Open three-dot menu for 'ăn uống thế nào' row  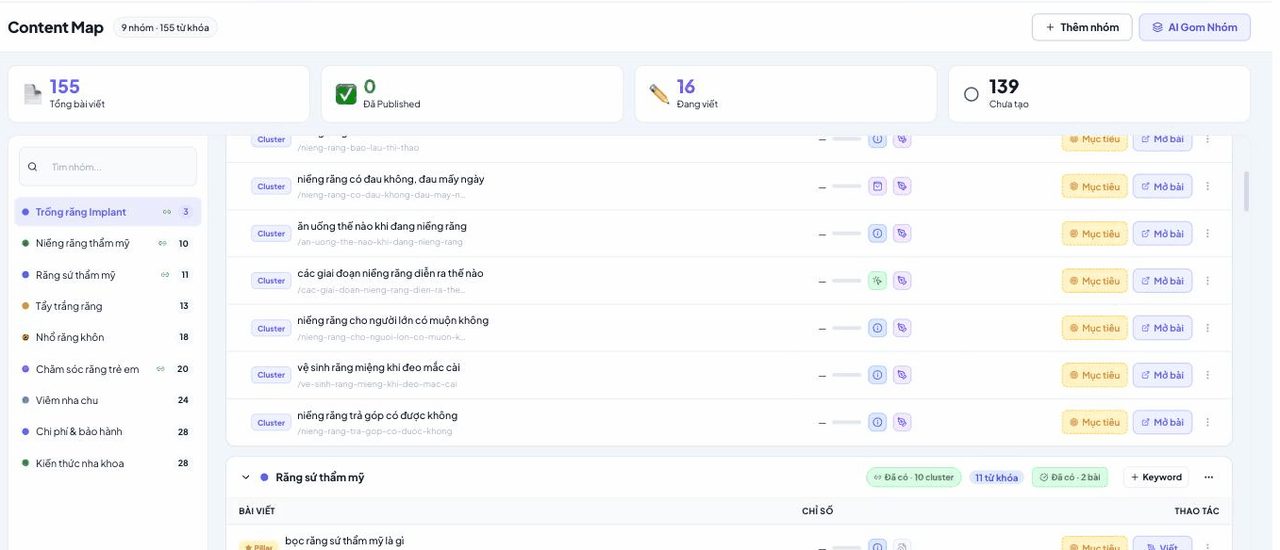[x=1207, y=233]
